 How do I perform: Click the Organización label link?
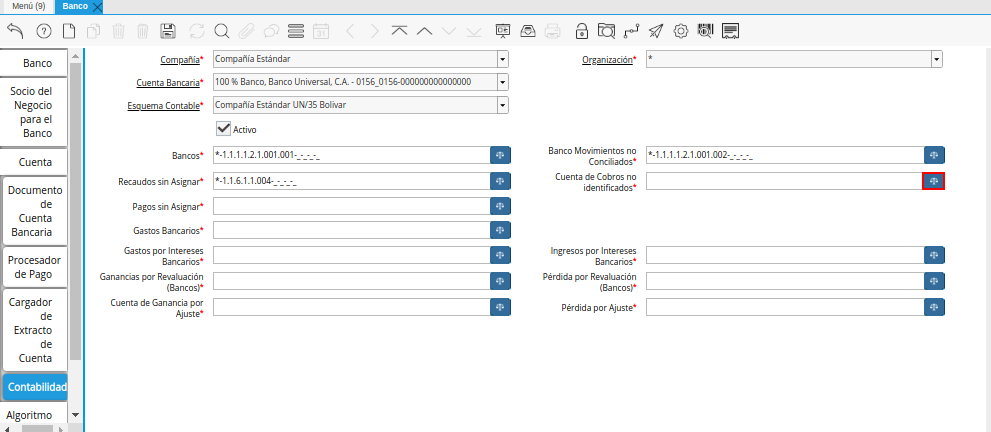coord(607,59)
